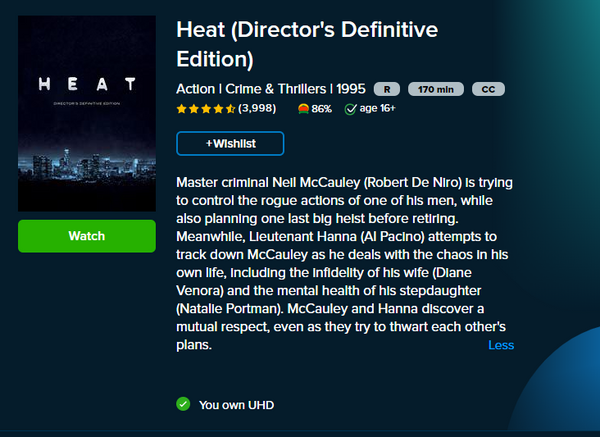Click the five-star rating icons
The height and width of the screenshot is (437, 600).
coord(205,108)
